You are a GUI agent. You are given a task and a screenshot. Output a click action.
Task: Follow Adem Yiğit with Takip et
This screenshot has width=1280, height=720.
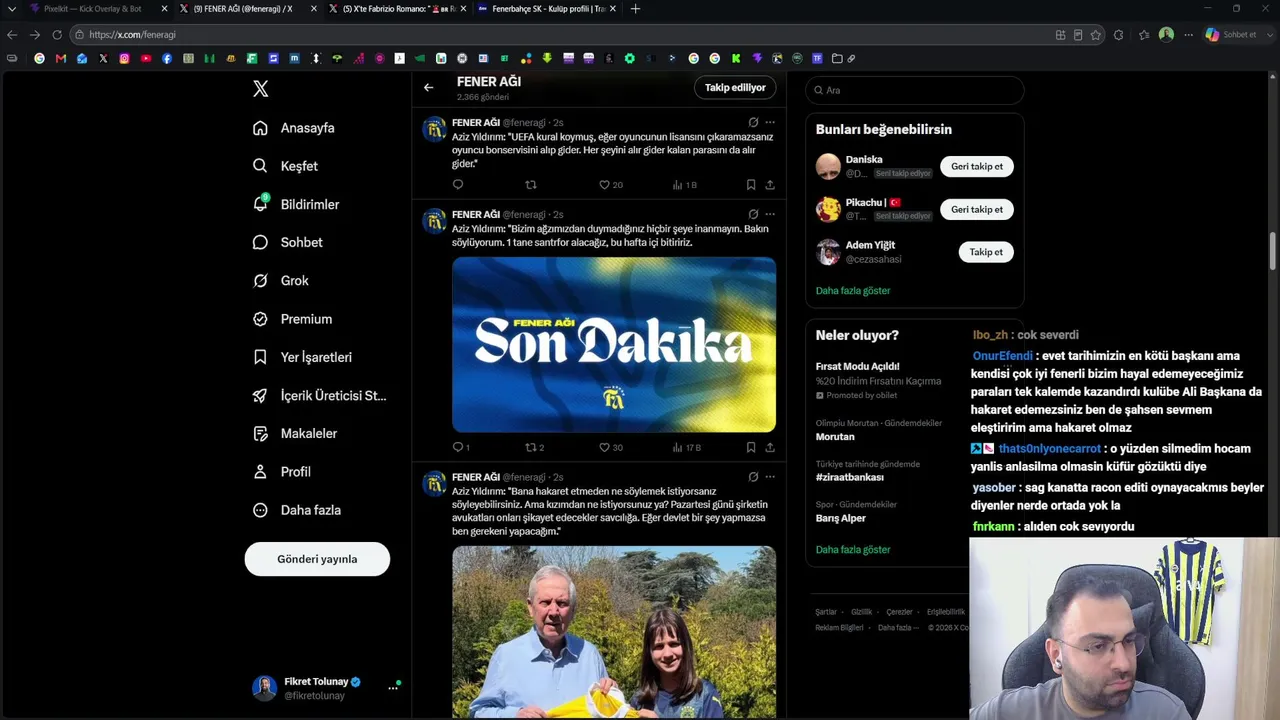[x=986, y=252]
